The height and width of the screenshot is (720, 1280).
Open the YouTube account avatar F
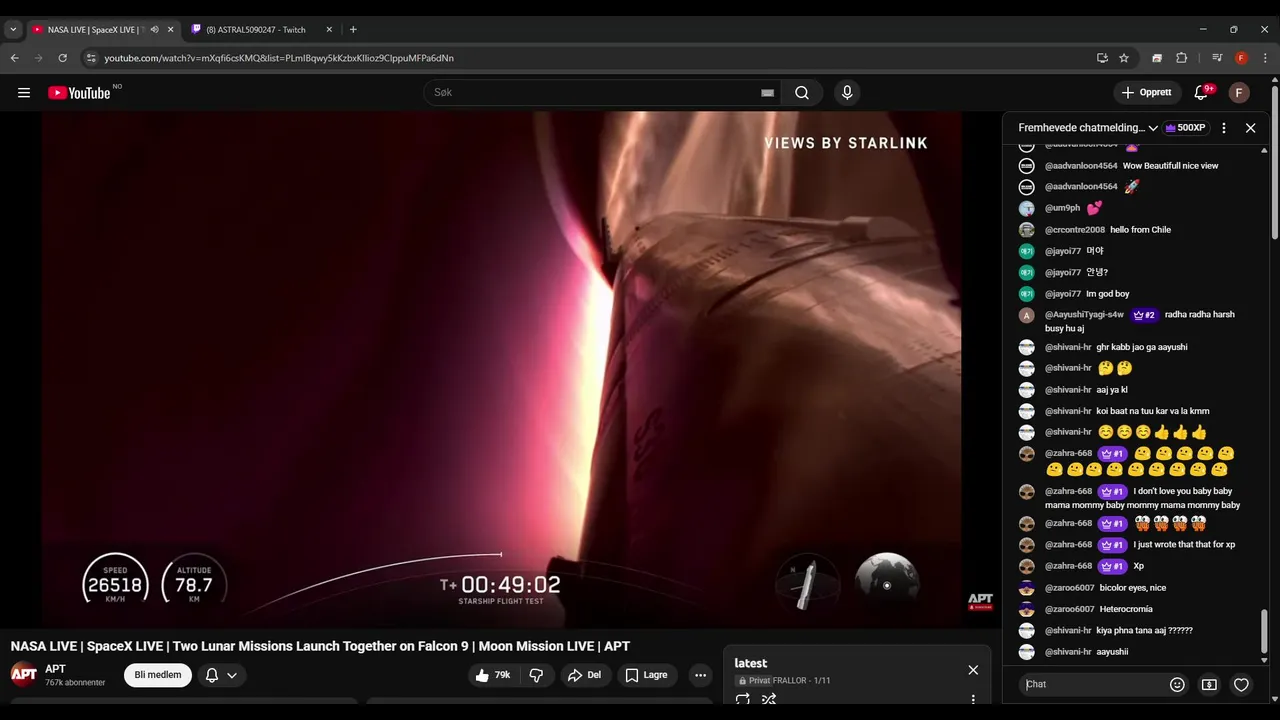pos(1239,93)
